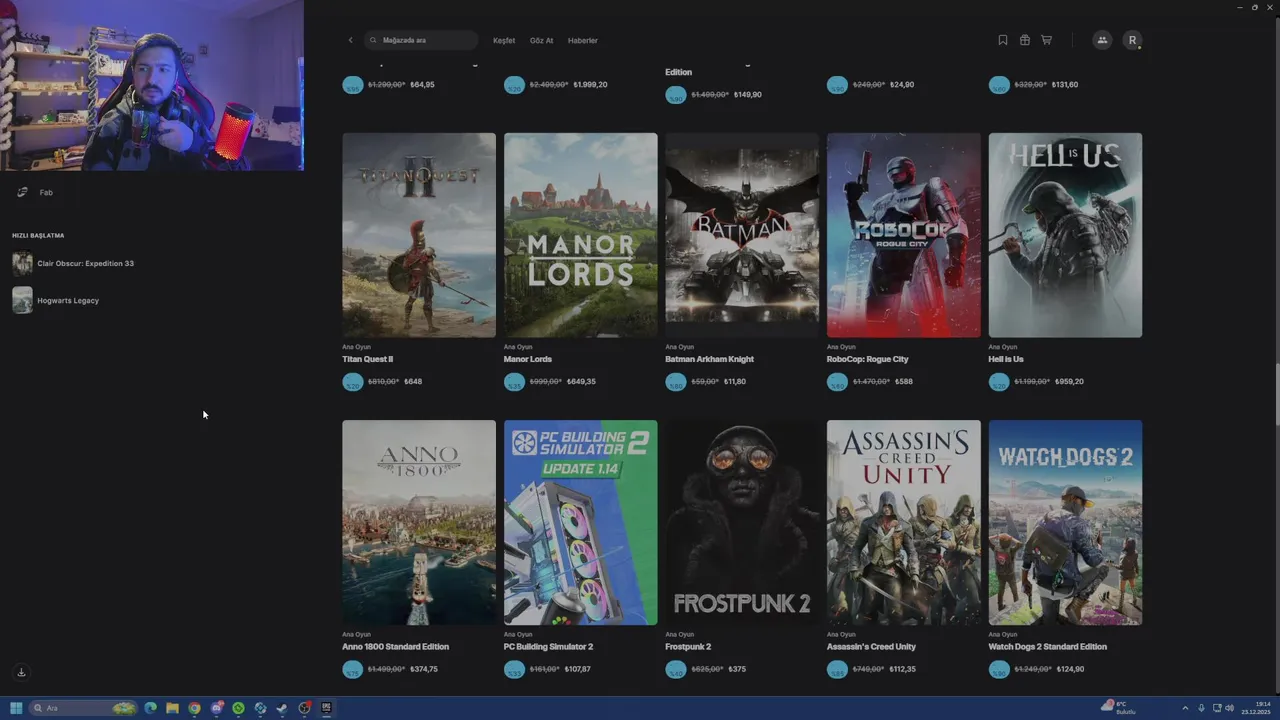1280x720 pixels.
Task: Open the PC Building Simulator 2 cover art
Action: (581, 523)
